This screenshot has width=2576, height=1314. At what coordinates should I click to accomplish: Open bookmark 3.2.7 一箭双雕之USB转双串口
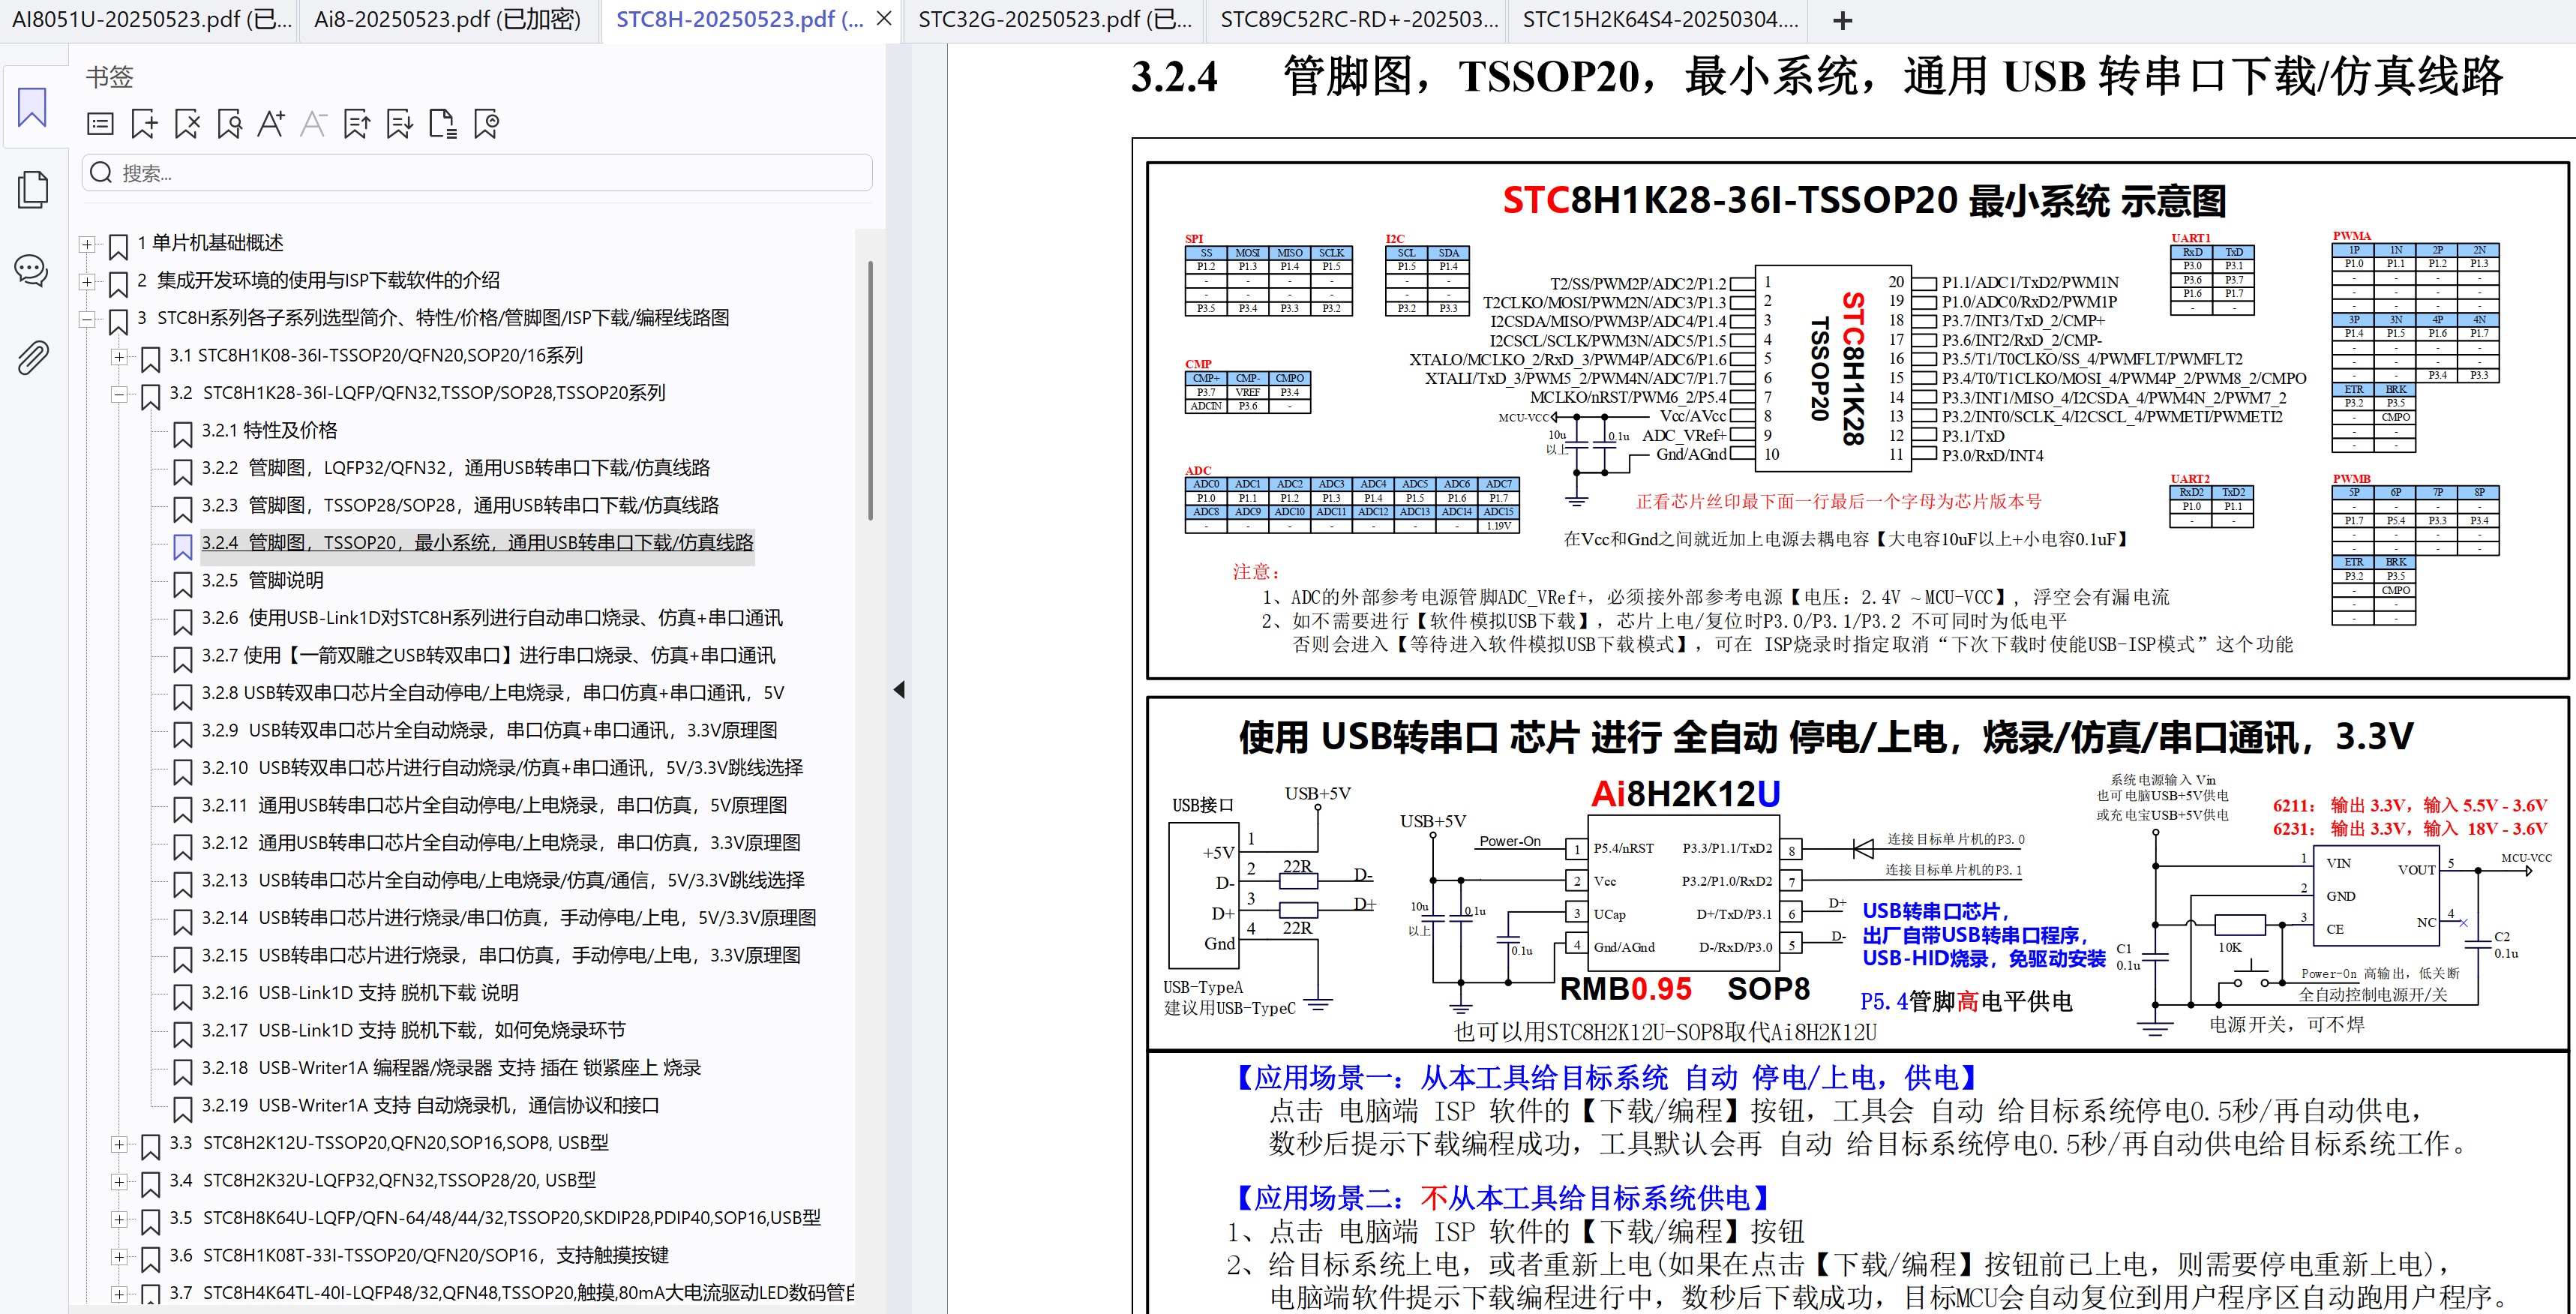click(488, 655)
